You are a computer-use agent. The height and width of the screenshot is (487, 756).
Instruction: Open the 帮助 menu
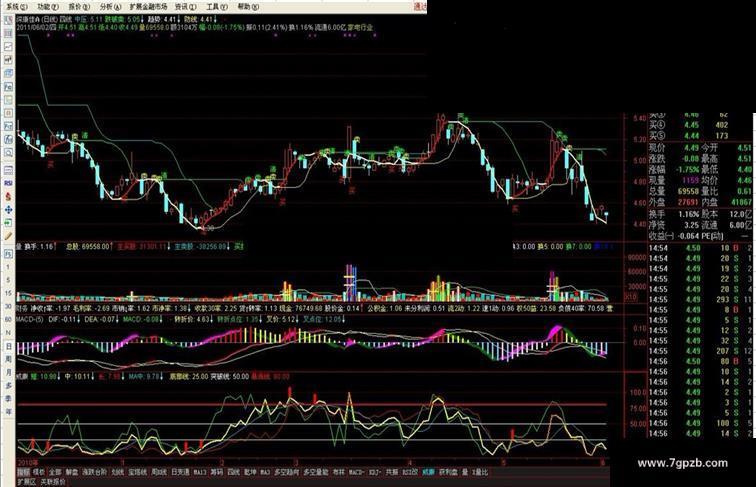248,7
